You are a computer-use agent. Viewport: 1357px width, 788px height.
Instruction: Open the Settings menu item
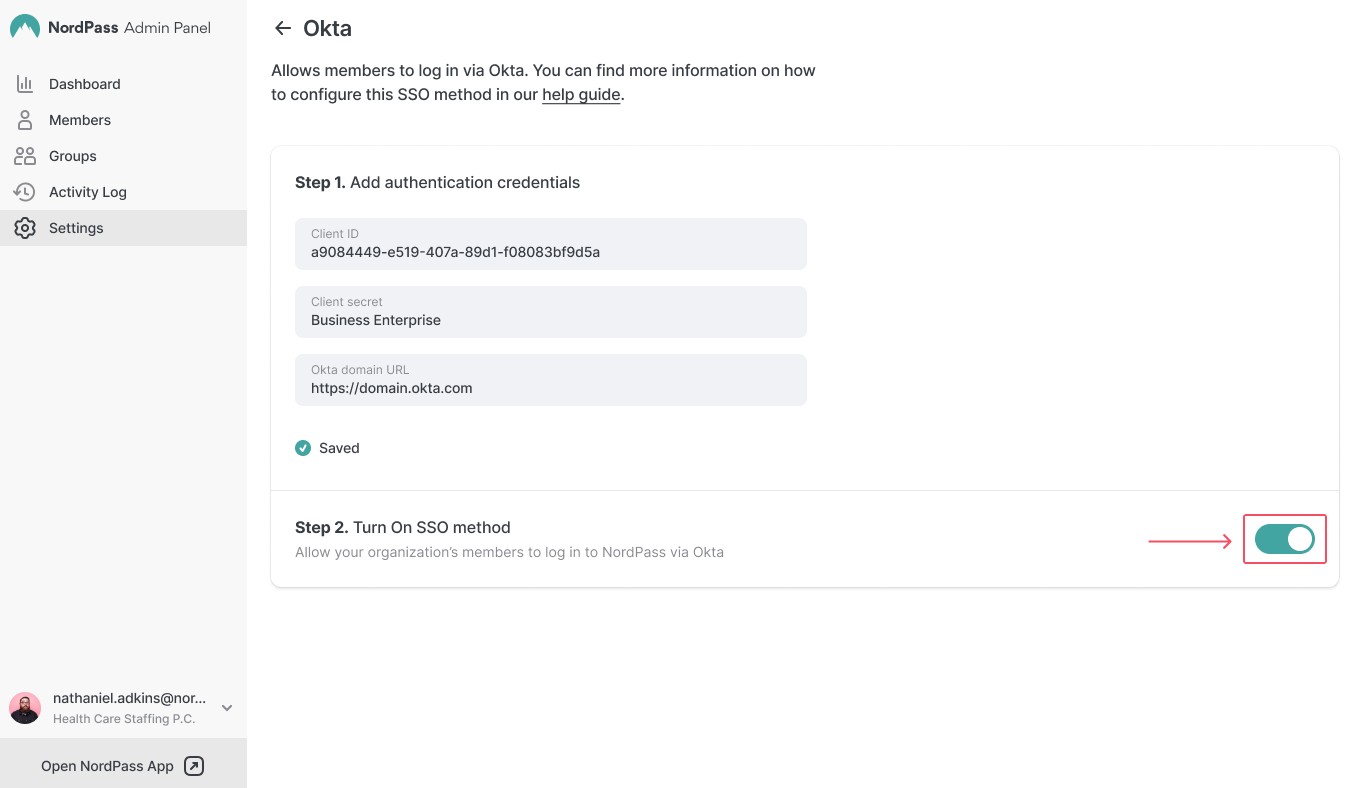point(123,228)
